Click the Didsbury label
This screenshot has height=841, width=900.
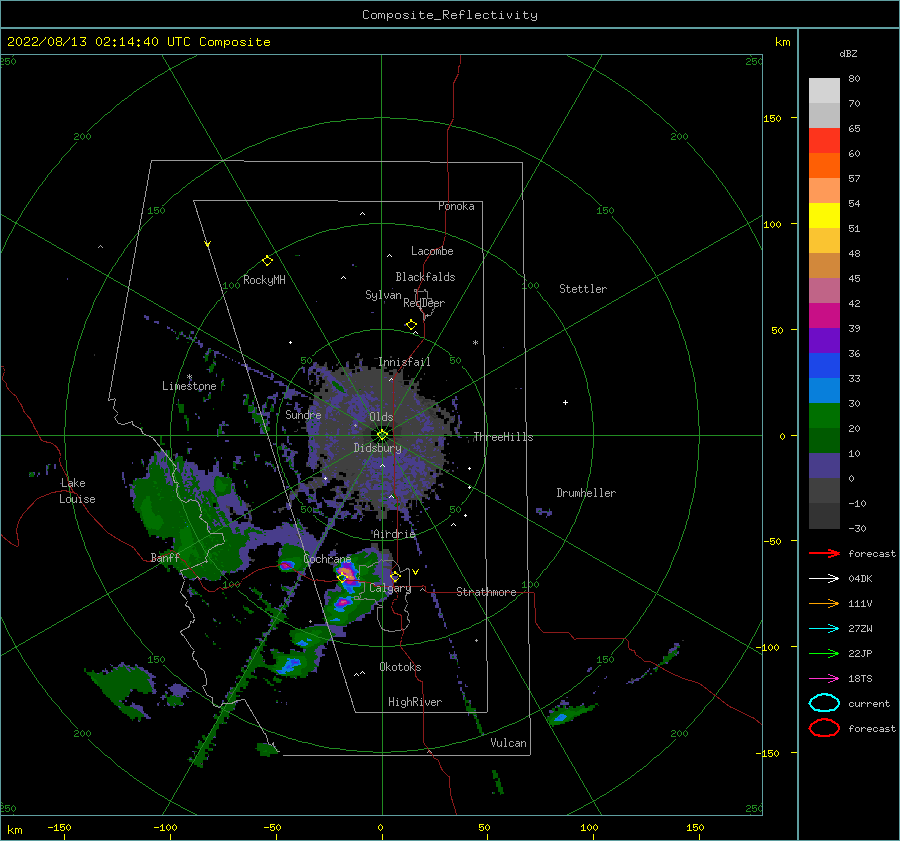point(378,448)
